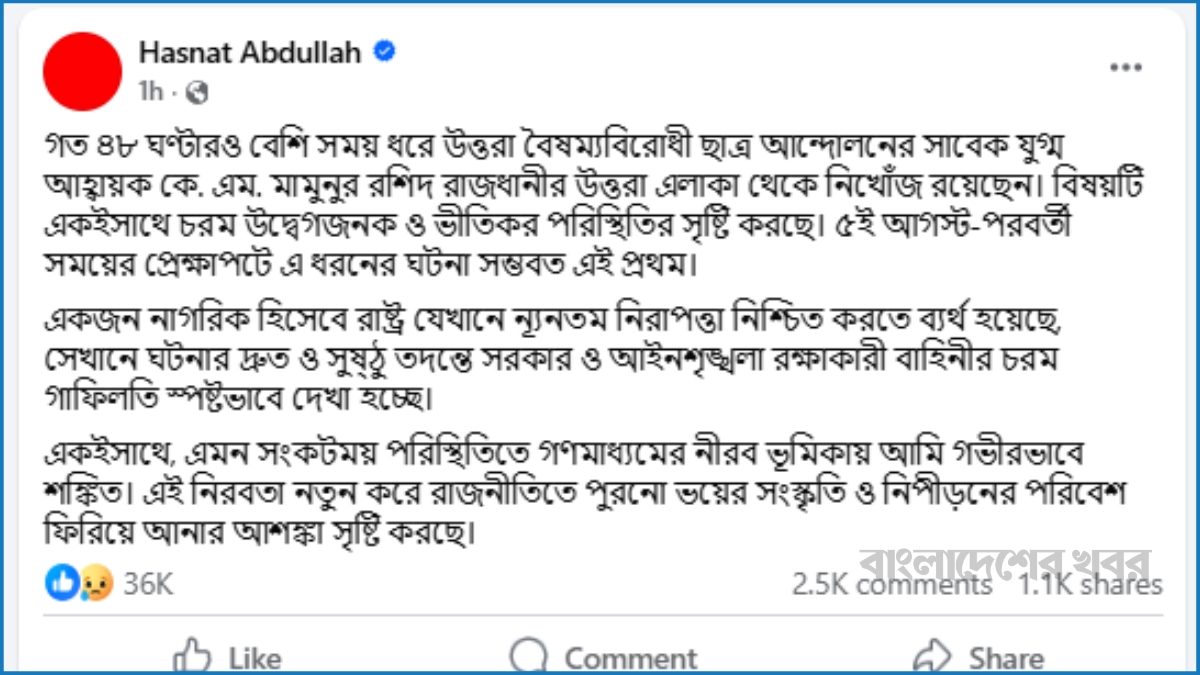Click the speech bubble icon beside Comment
This screenshot has width=1200, height=675.
(529, 657)
